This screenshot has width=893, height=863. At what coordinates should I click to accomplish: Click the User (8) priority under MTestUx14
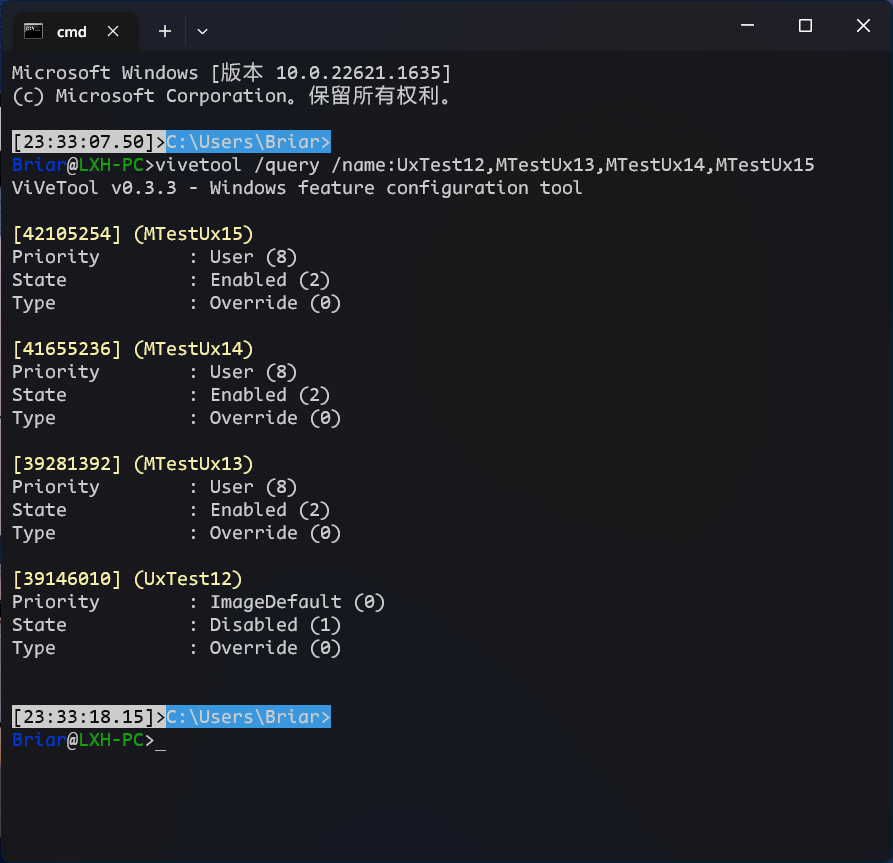coord(253,373)
